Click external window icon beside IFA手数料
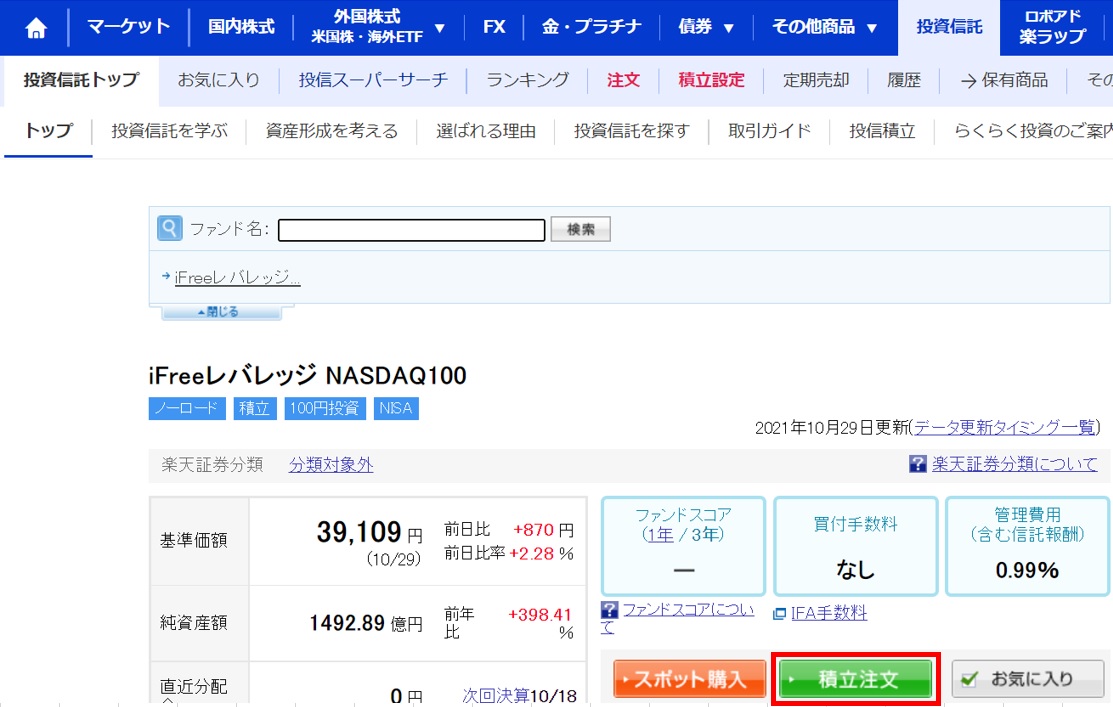Screen dimensions: 1113x707 [779, 613]
